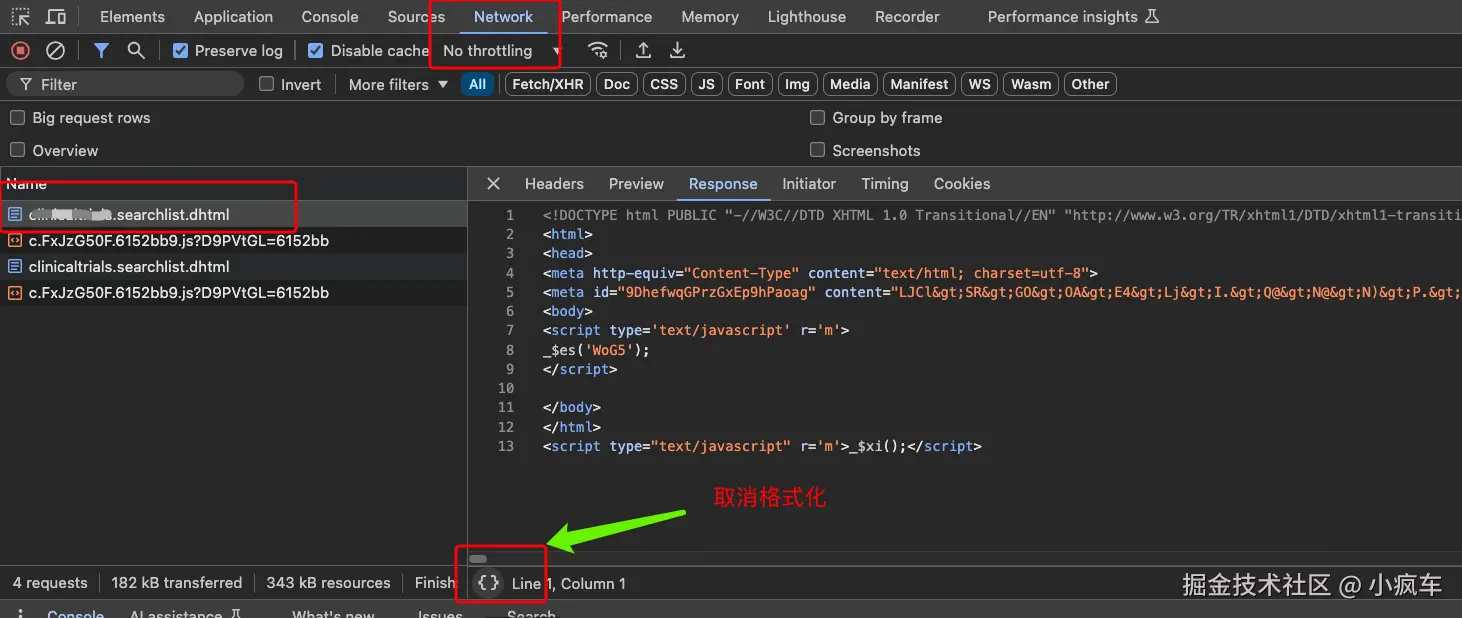The width and height of the screenshot is (1462, 618).
Task: Select first blurred searchlist.dhtml request
Action: click(233, 215)
